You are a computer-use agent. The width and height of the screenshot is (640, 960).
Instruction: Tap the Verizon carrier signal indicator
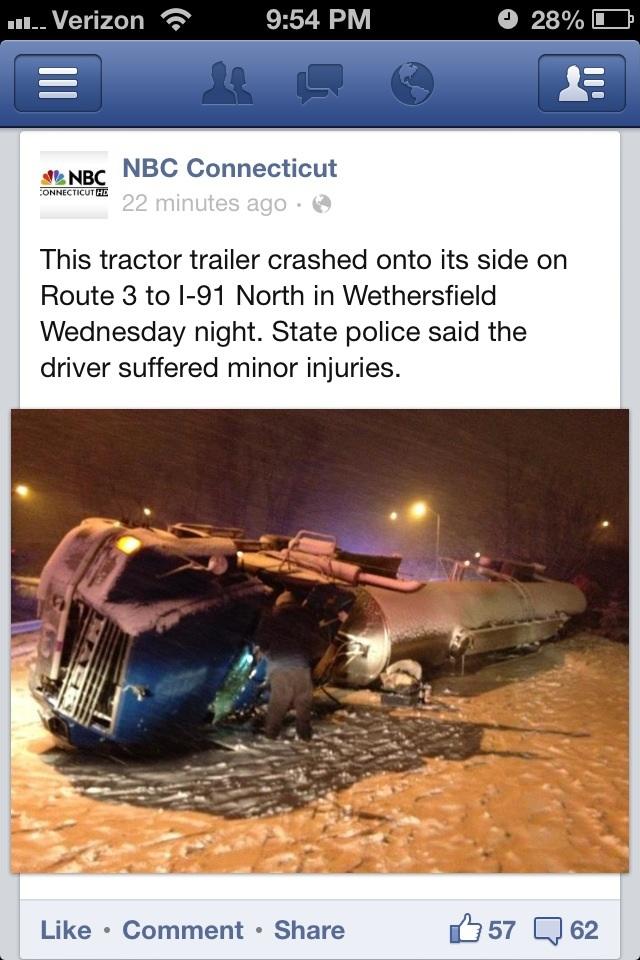pos(76,21)
